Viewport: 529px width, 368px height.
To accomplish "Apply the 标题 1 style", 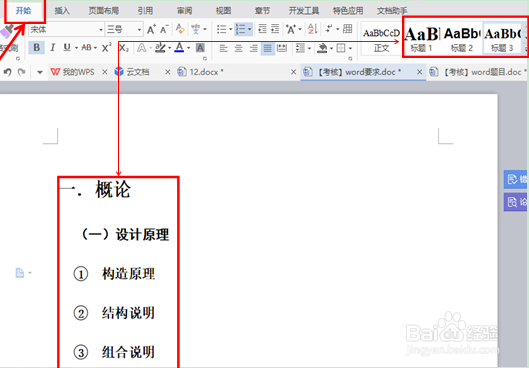I will coord(422,40).
